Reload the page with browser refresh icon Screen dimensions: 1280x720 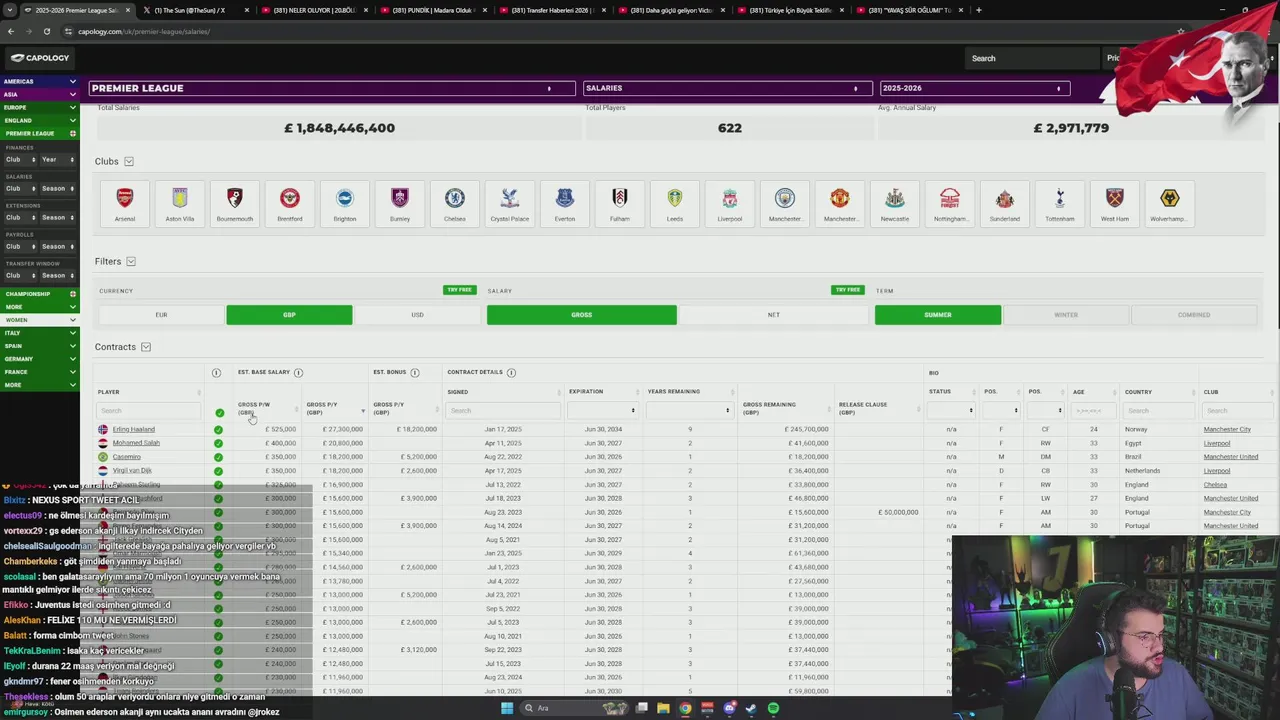tap(46, 31)
